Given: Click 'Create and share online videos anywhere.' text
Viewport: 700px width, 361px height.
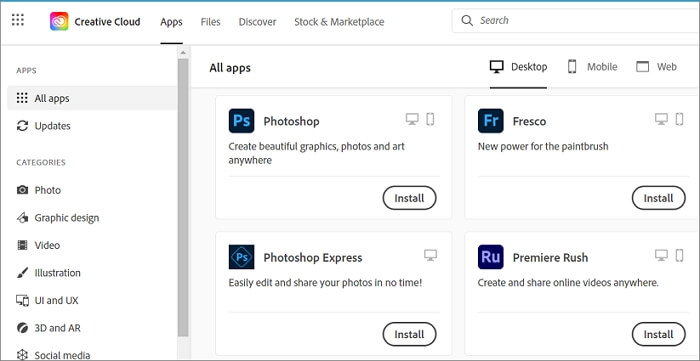Looking at the screenshot, I should coord(568,282).
